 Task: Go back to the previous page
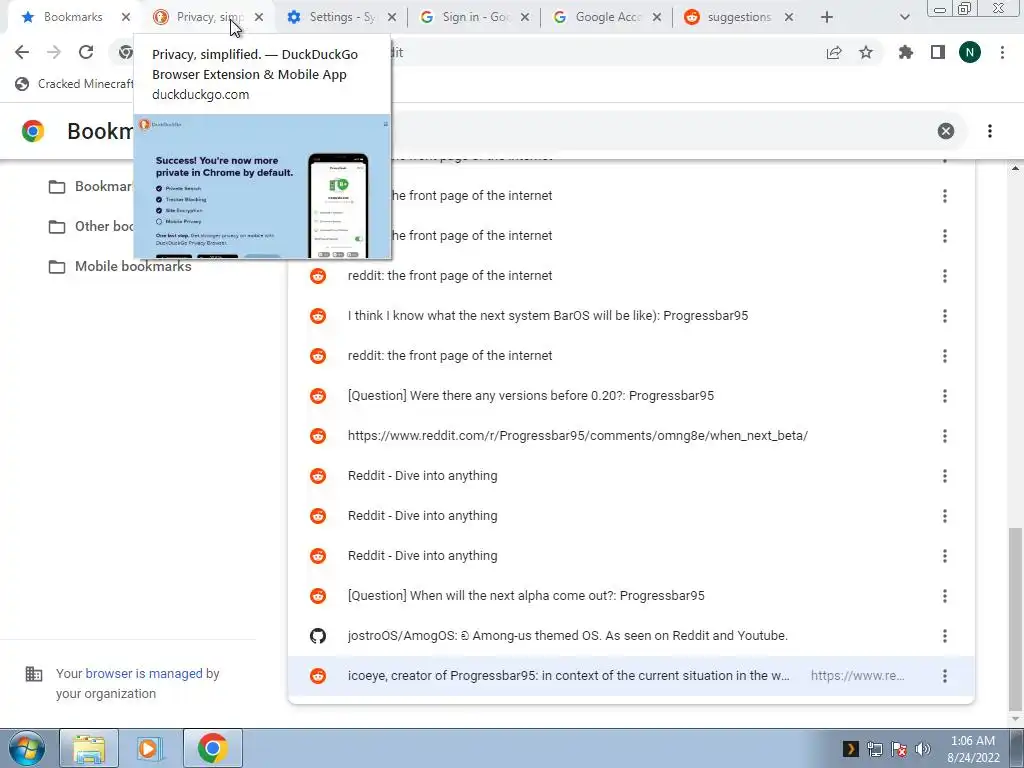[22, 52]
